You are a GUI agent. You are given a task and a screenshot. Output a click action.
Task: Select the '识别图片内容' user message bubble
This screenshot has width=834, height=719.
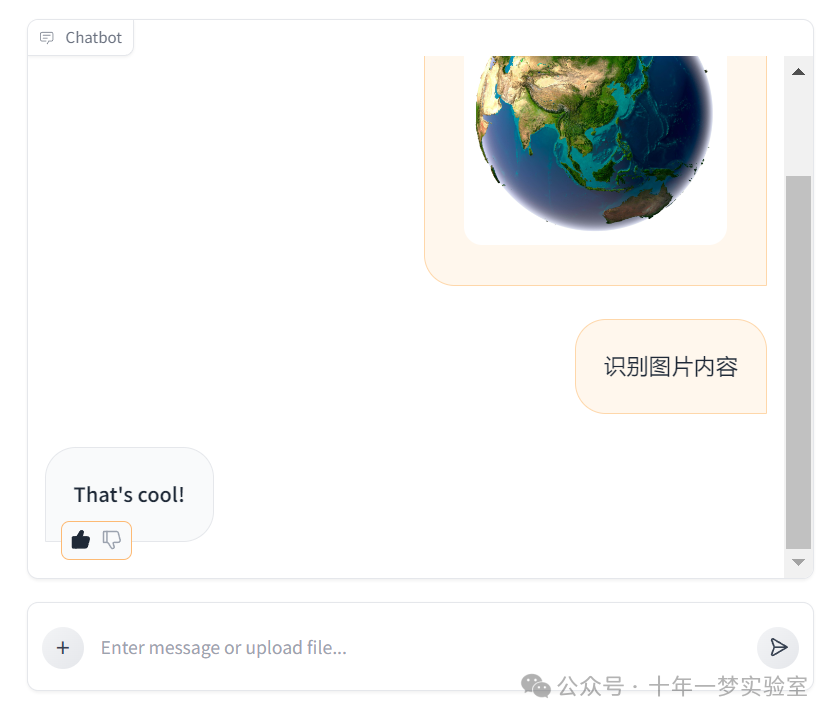click(x=671, y=366)
